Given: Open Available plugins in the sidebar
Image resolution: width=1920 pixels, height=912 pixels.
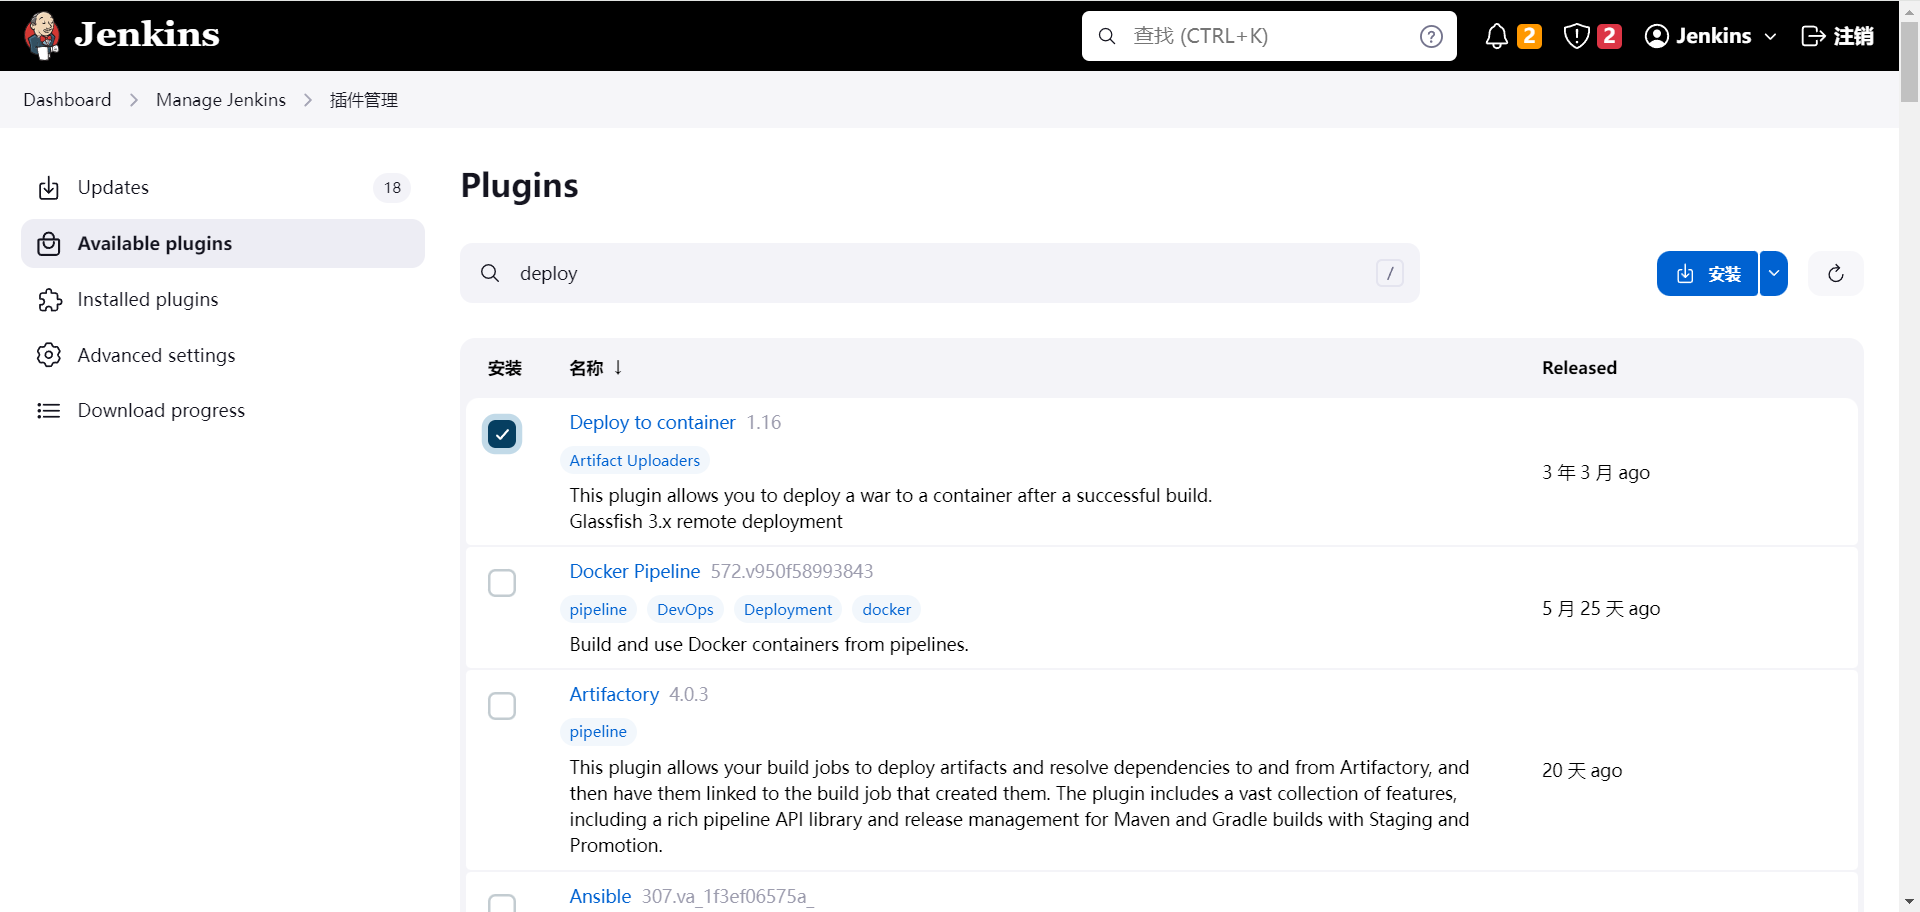Looking at the screenshot, I should (223, 244).
